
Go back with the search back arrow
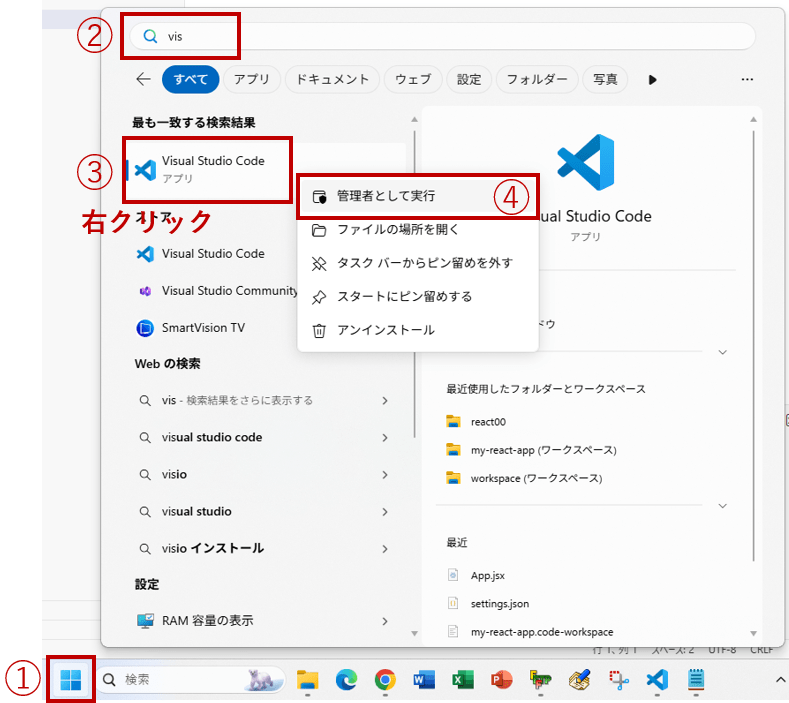[144, 79]
